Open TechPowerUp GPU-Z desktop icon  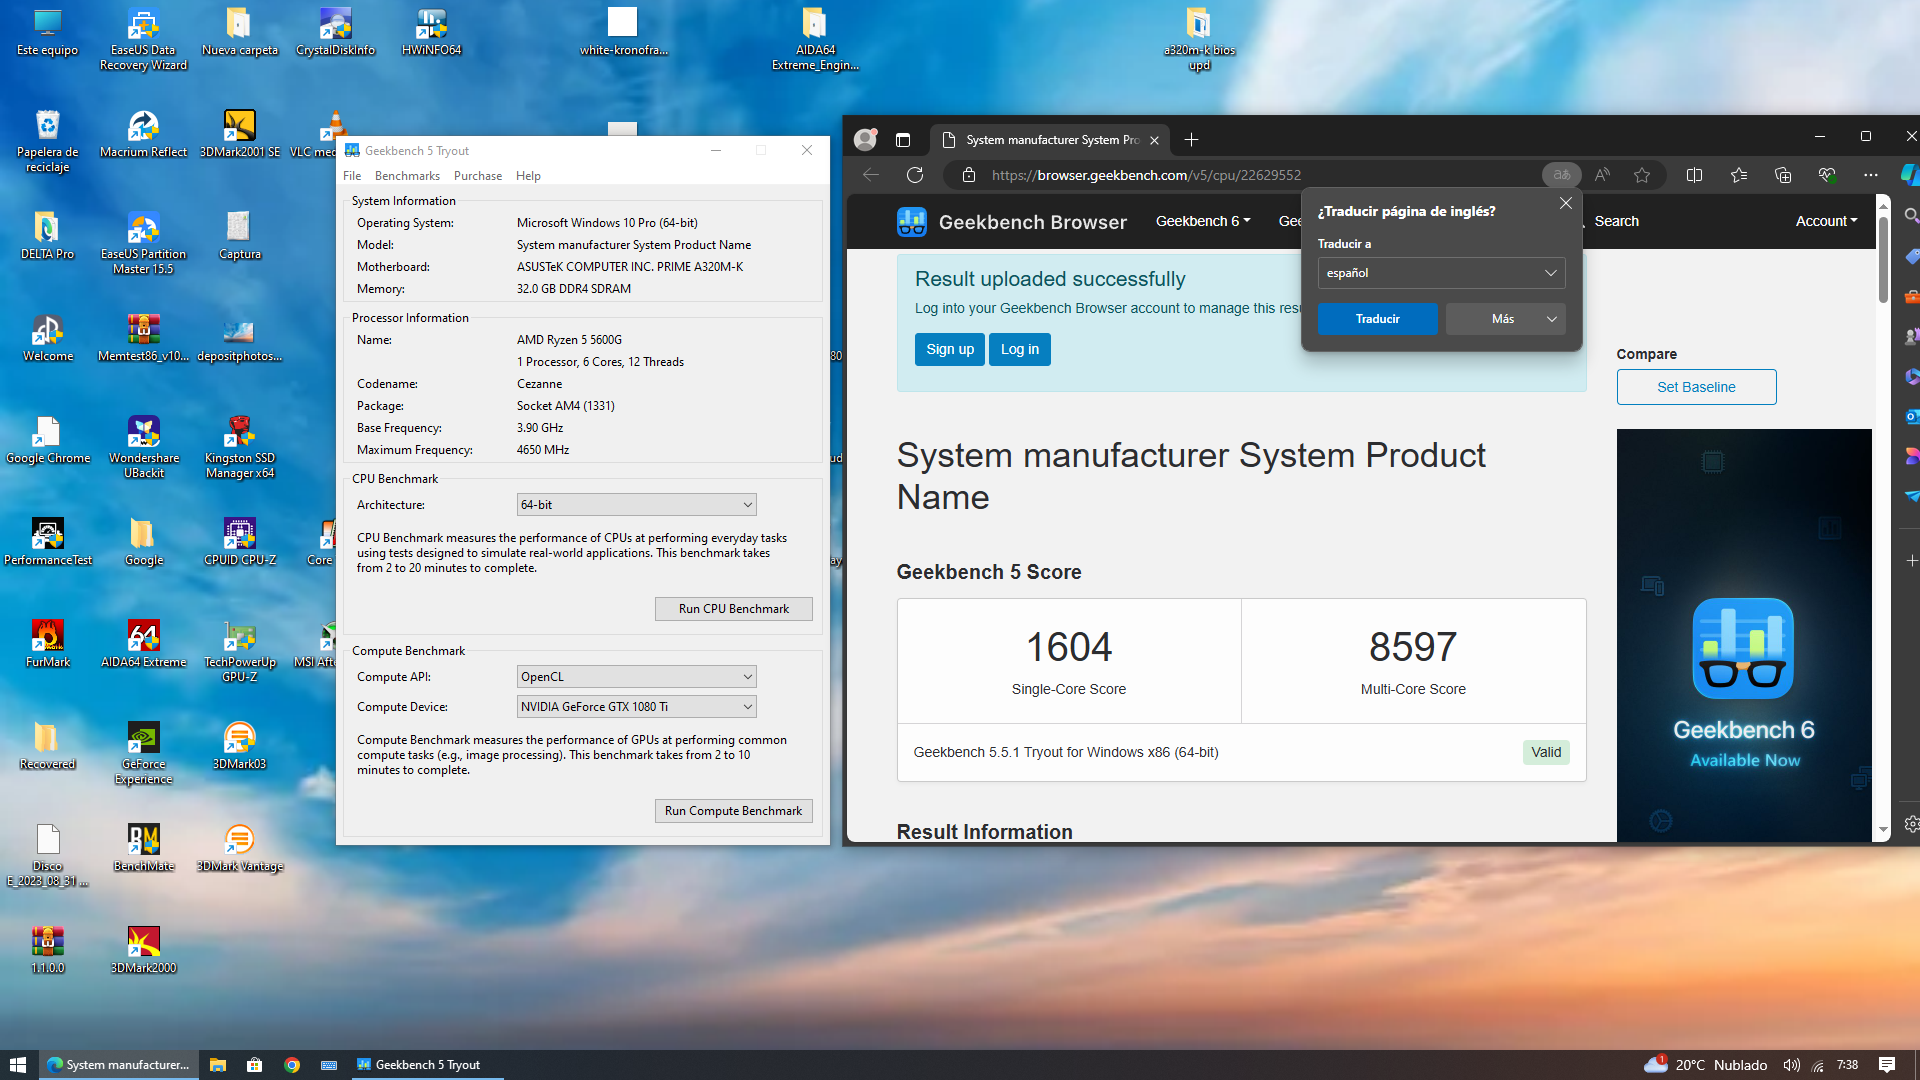click(239, 651)
